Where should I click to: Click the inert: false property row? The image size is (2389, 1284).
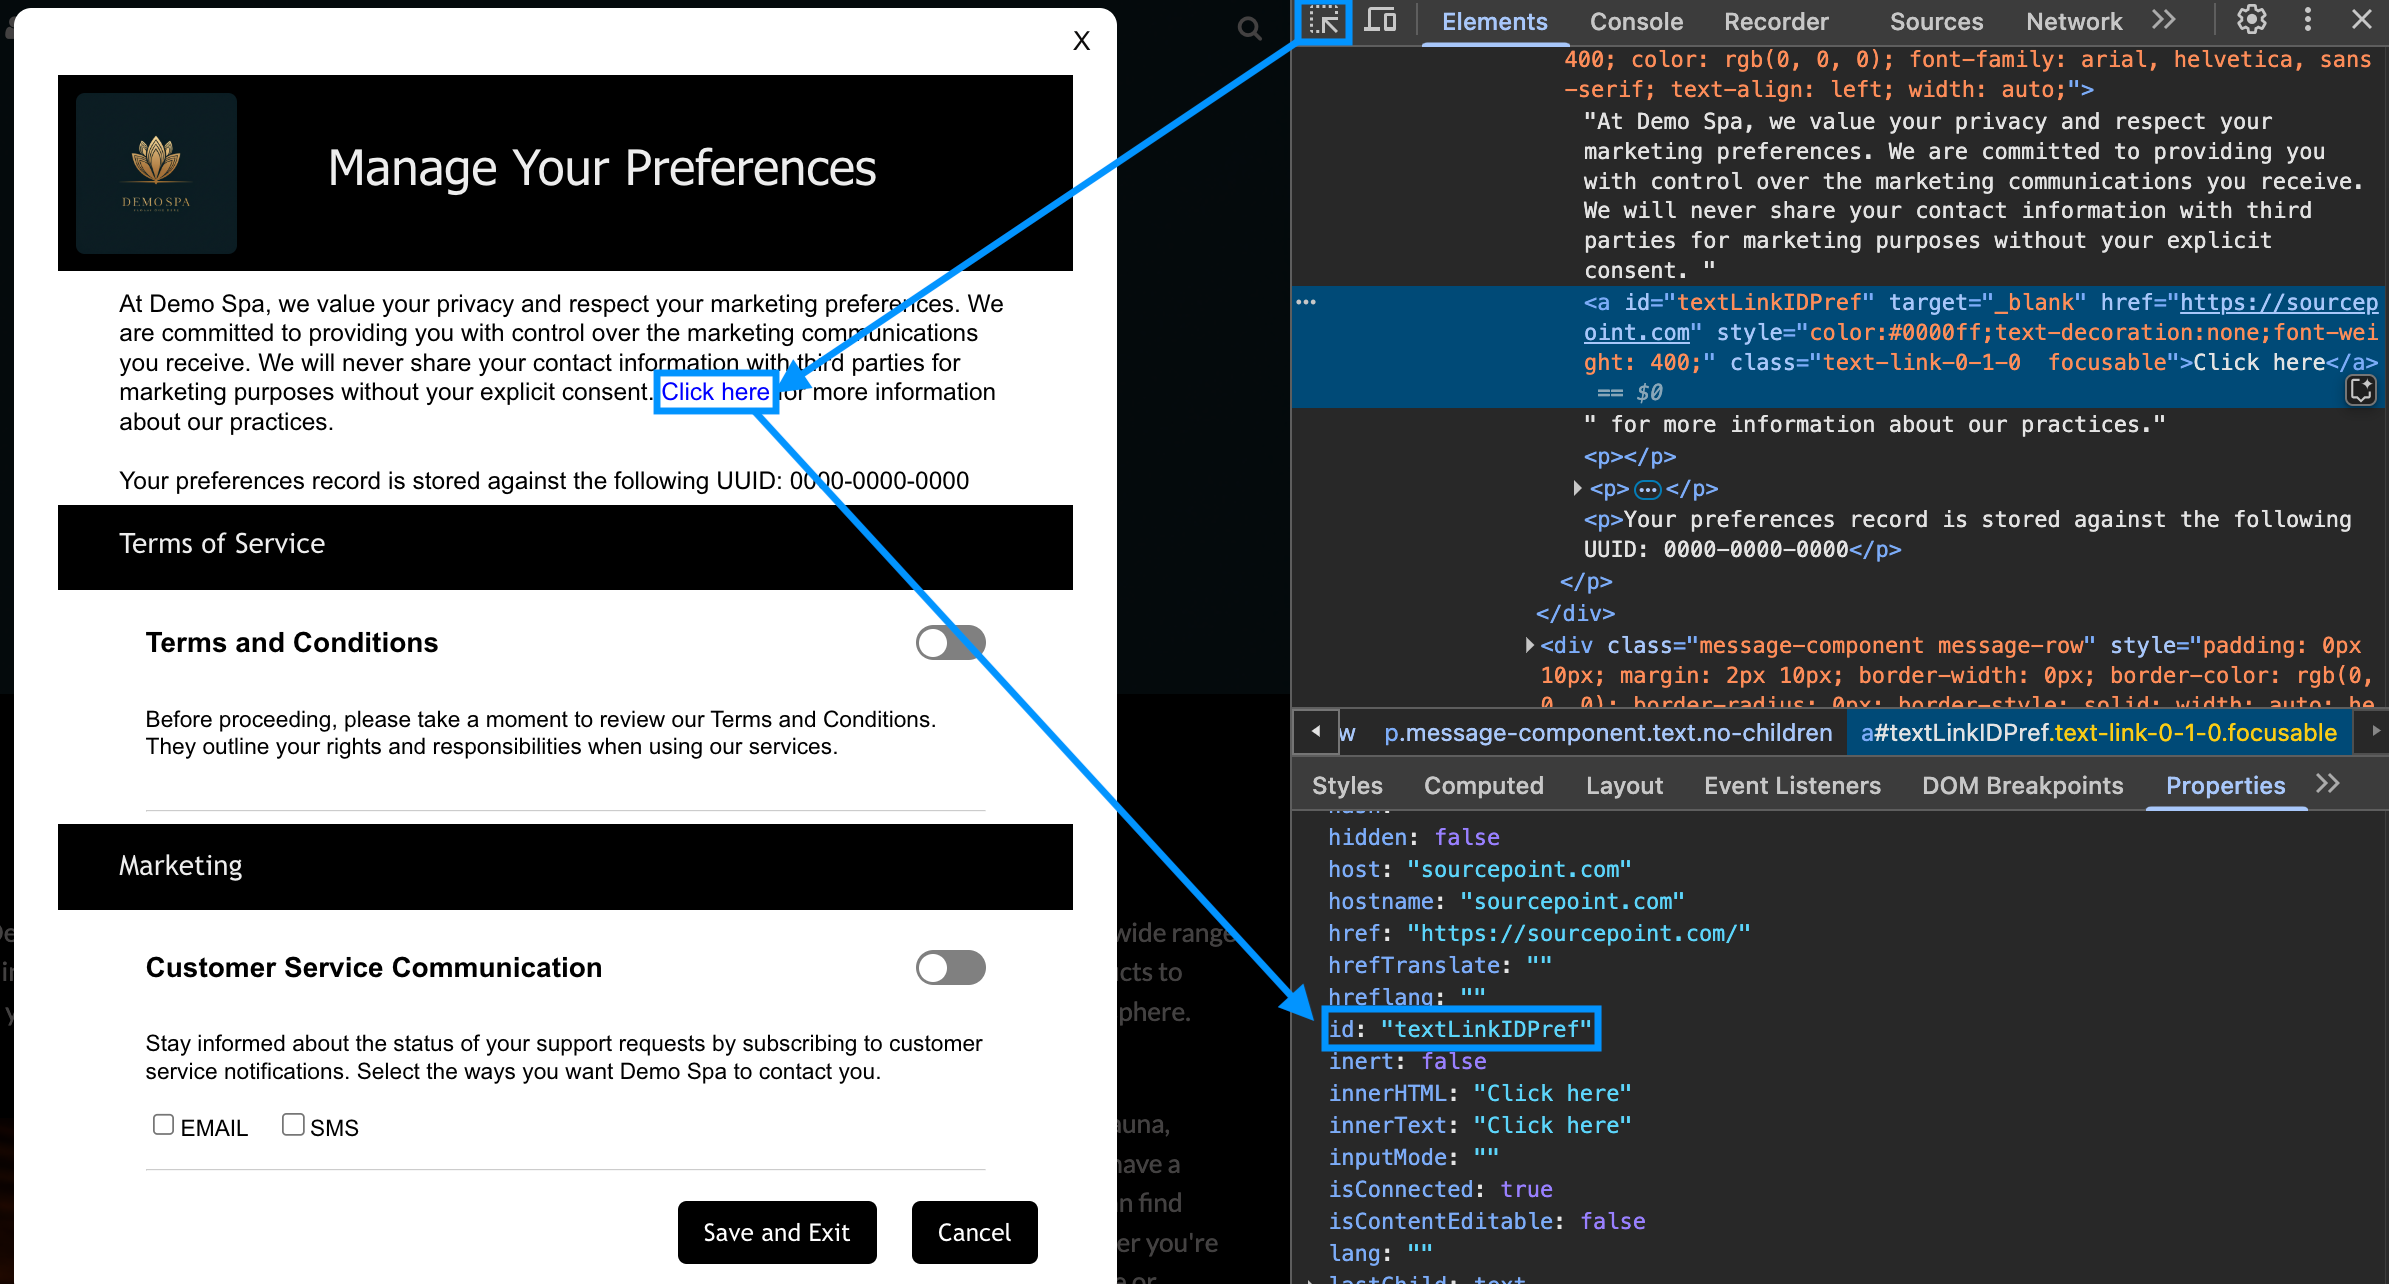pyautogui.click(x=1407, y=1061)
